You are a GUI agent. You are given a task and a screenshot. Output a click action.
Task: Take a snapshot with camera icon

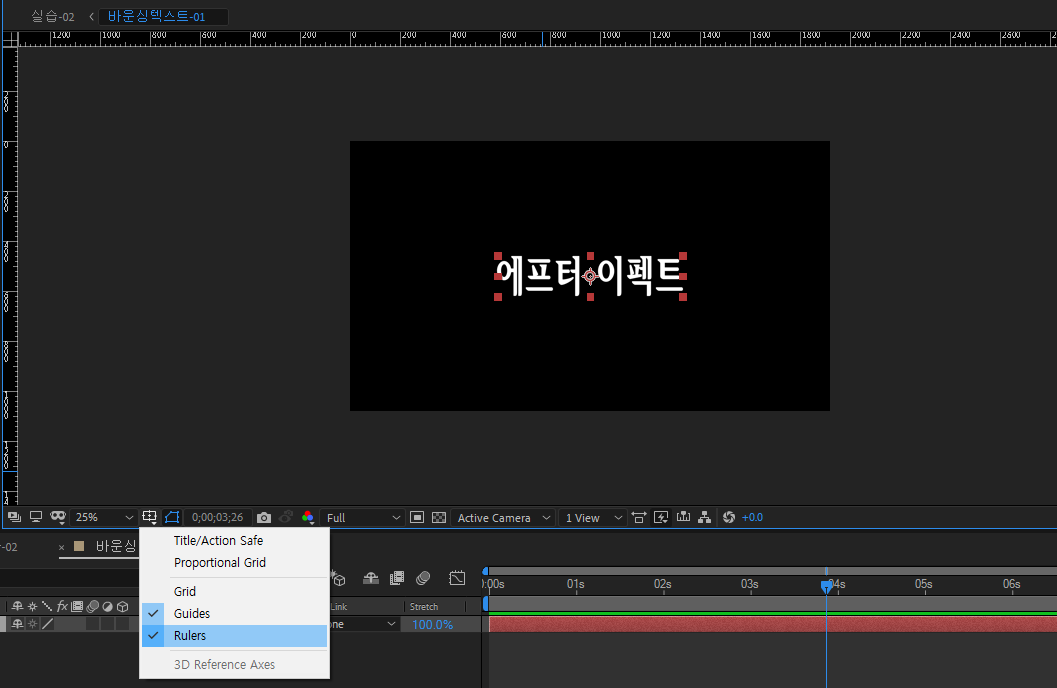point(264,518)
